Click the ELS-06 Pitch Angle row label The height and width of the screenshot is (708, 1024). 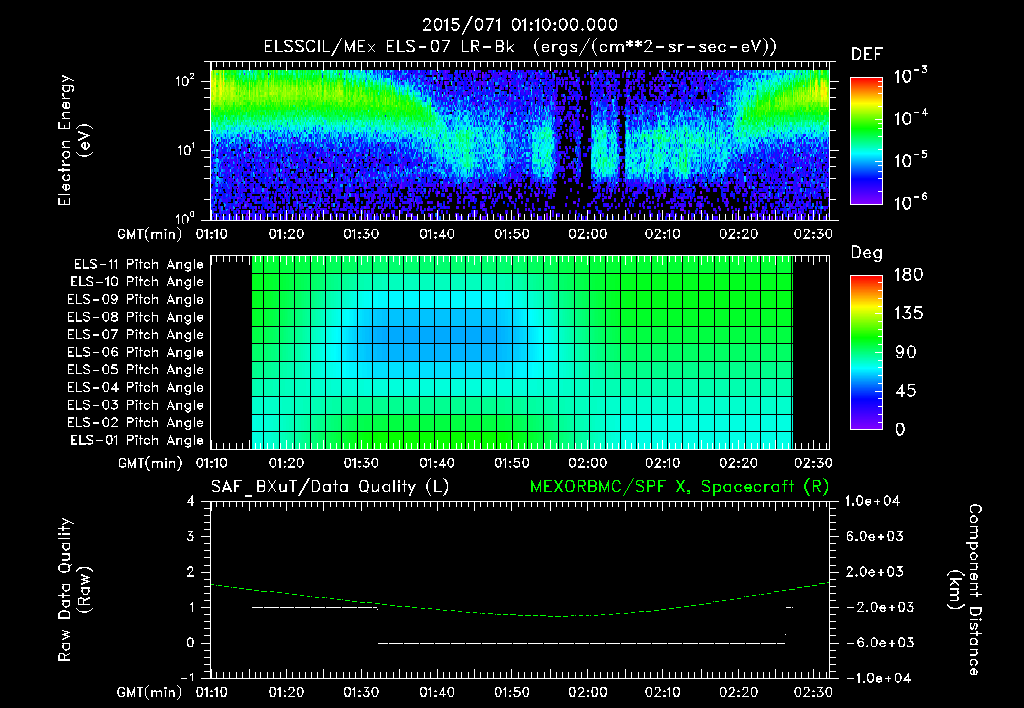[136, 352]
